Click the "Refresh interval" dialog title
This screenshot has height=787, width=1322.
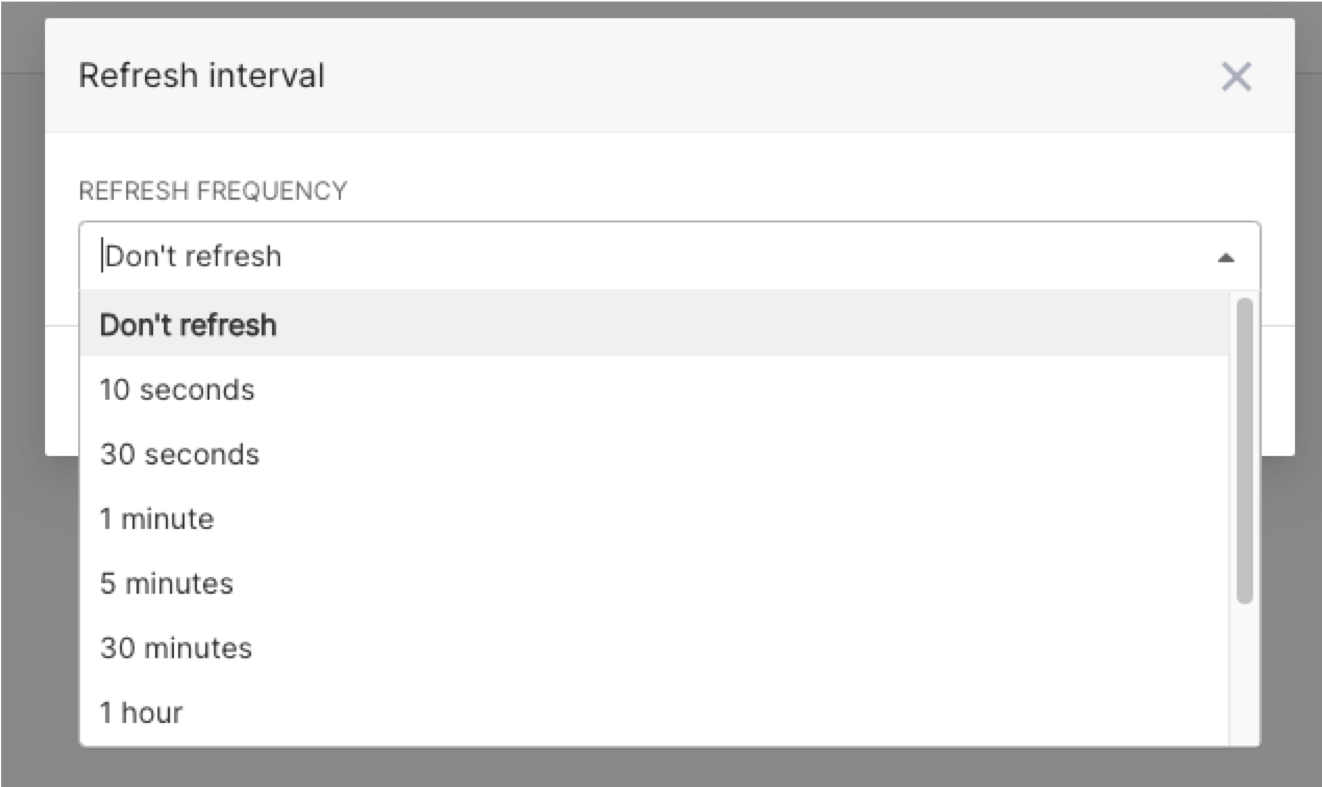201,74
